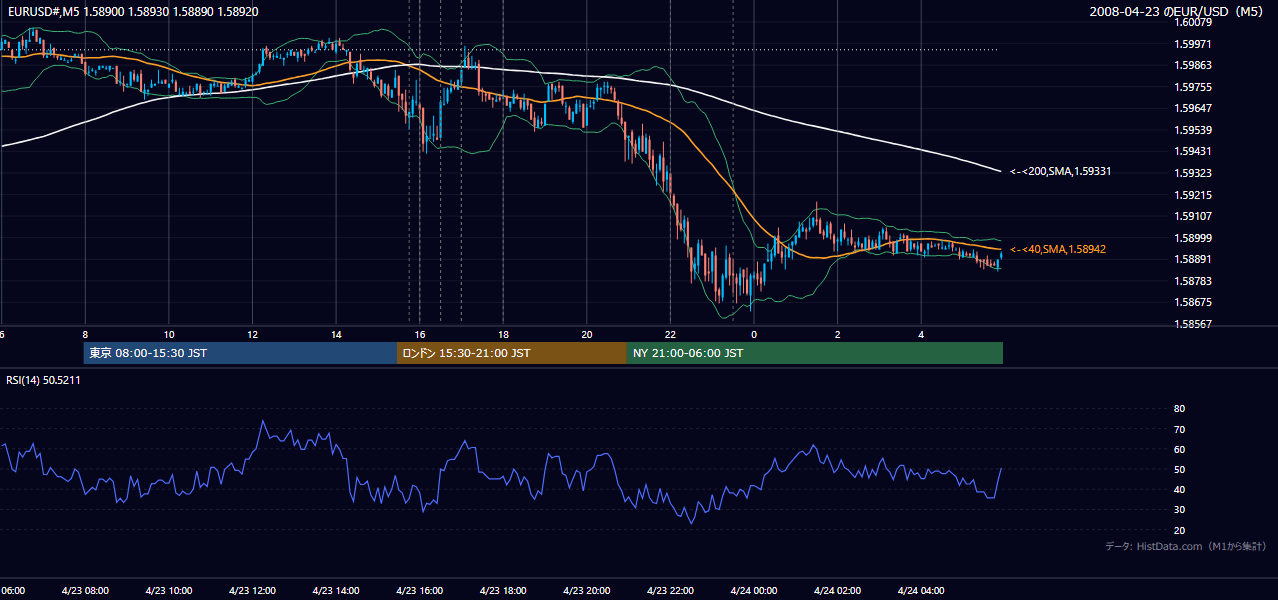Click the 4/24 00:00 time label
Image resolution: width=1278 pixels, height=600 pixels.
click(754, 591)
